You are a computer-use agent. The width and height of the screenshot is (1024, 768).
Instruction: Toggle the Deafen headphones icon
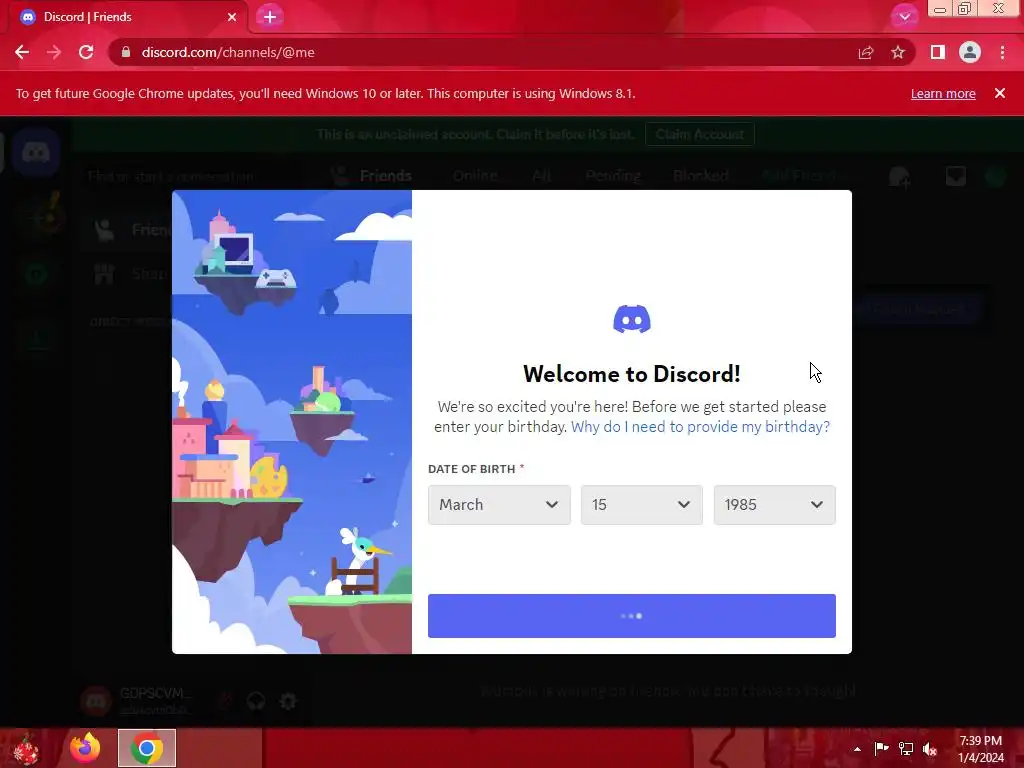point(256,701)
